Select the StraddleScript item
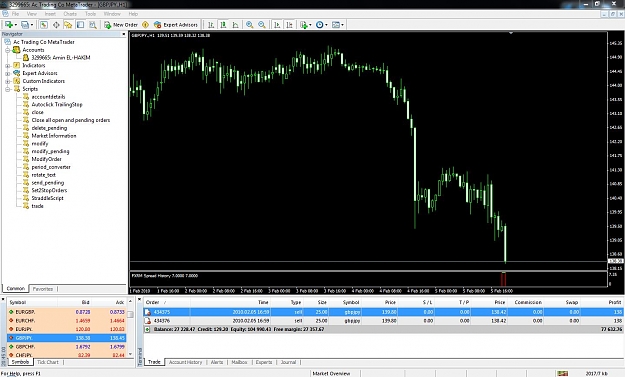Viewport: 625px width, 377px height. click(x=47, y=198)
